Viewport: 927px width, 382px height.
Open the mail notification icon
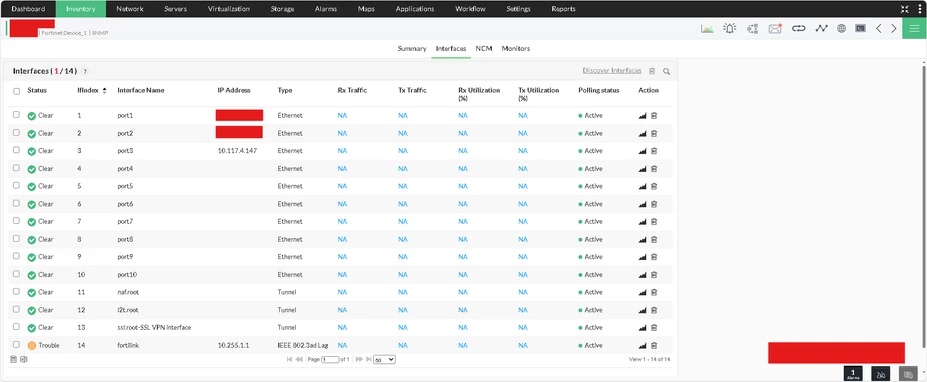775,28
